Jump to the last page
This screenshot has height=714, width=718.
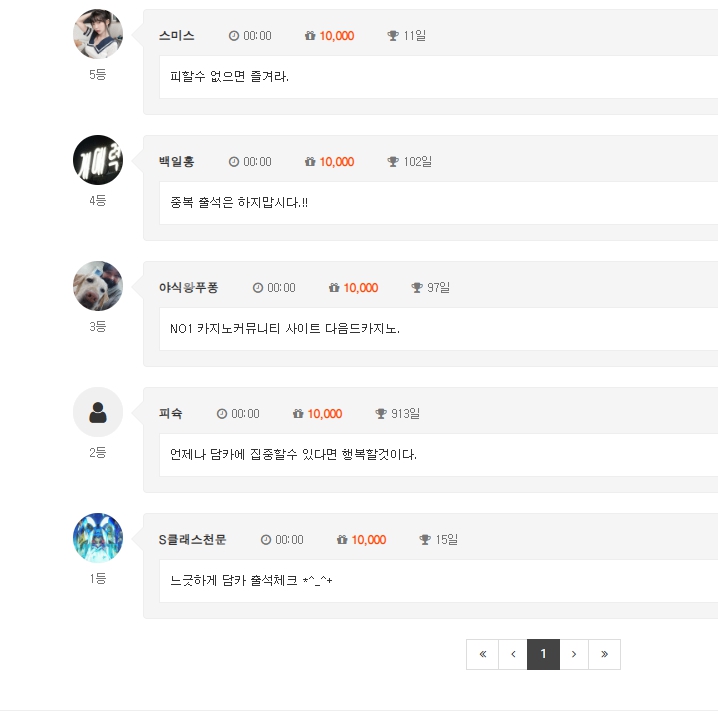[604, 654]
